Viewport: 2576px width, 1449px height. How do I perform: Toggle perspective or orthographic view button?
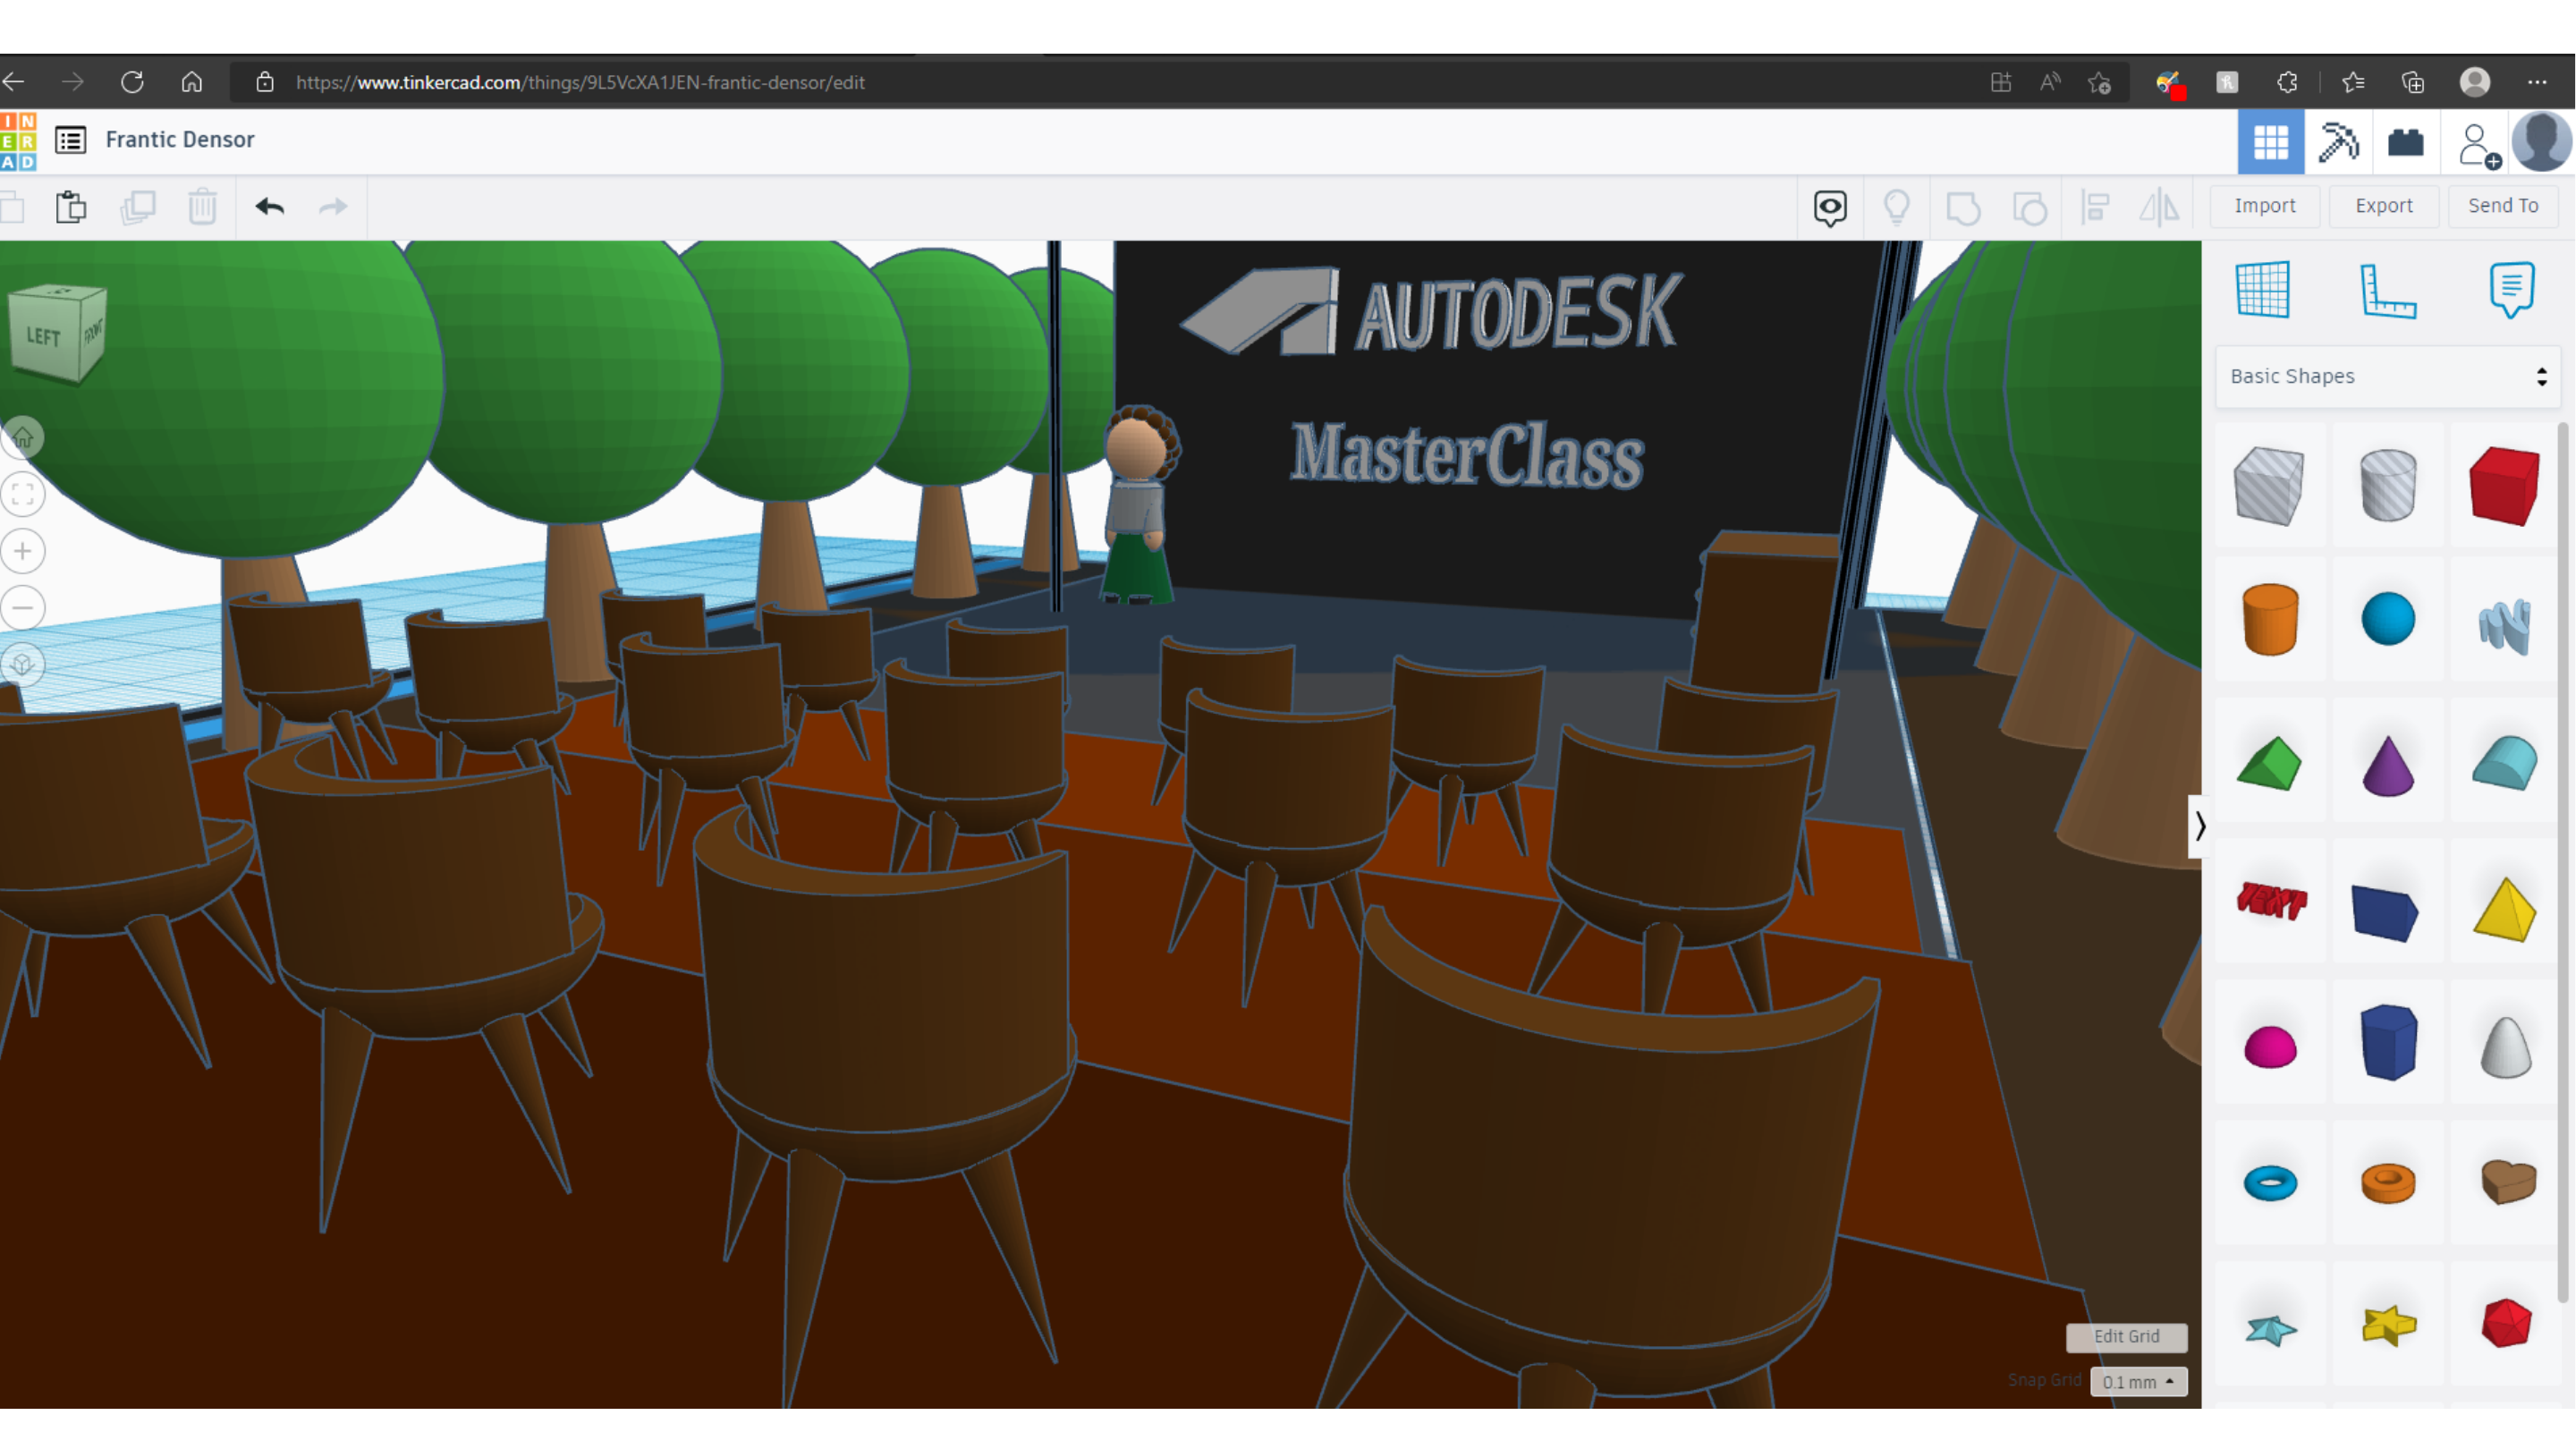tap(23, 664)
